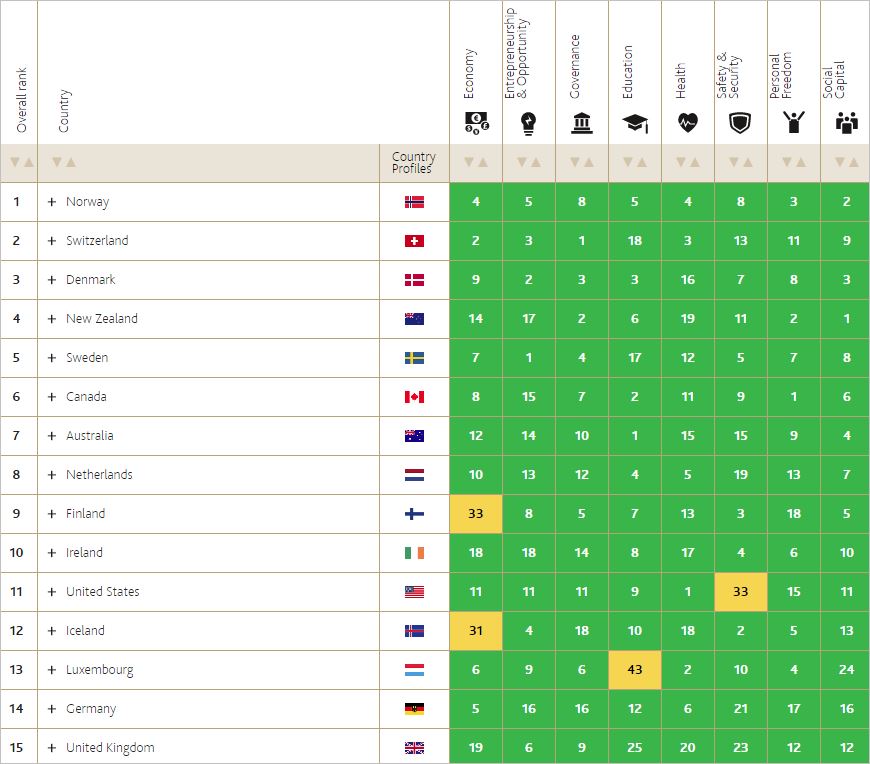Expand the New Zealand row
This screenshot has width=870, height=764.
coord(52,319)
